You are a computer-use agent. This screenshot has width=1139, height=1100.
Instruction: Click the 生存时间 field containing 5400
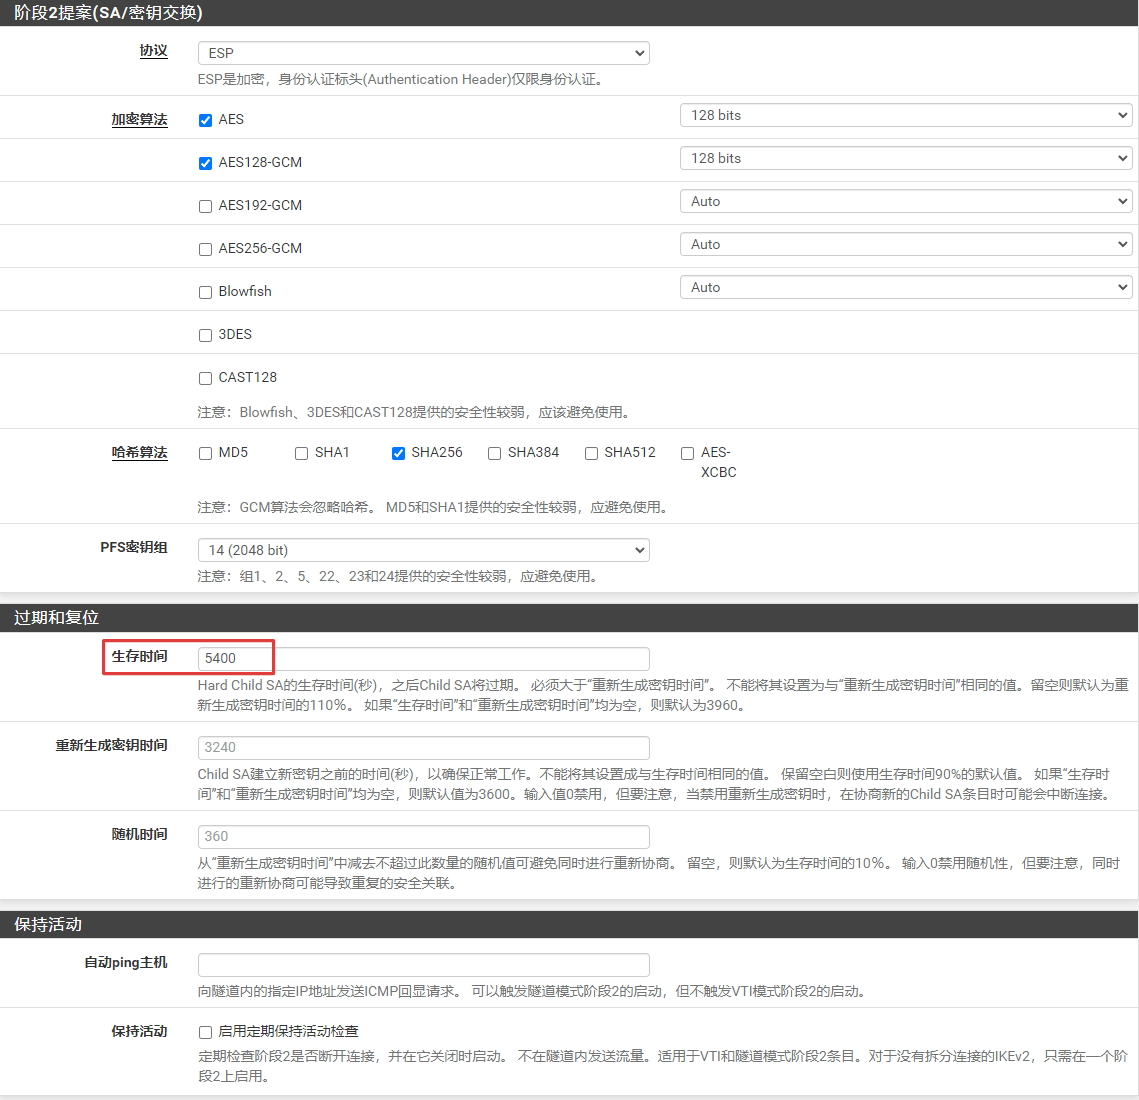423,658
